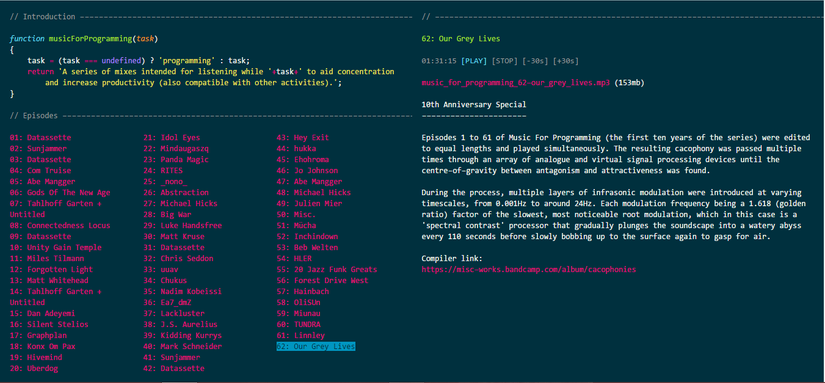
Task: Open the misc-works bandcamp cacophonies link
Action: tap(529, 269)
